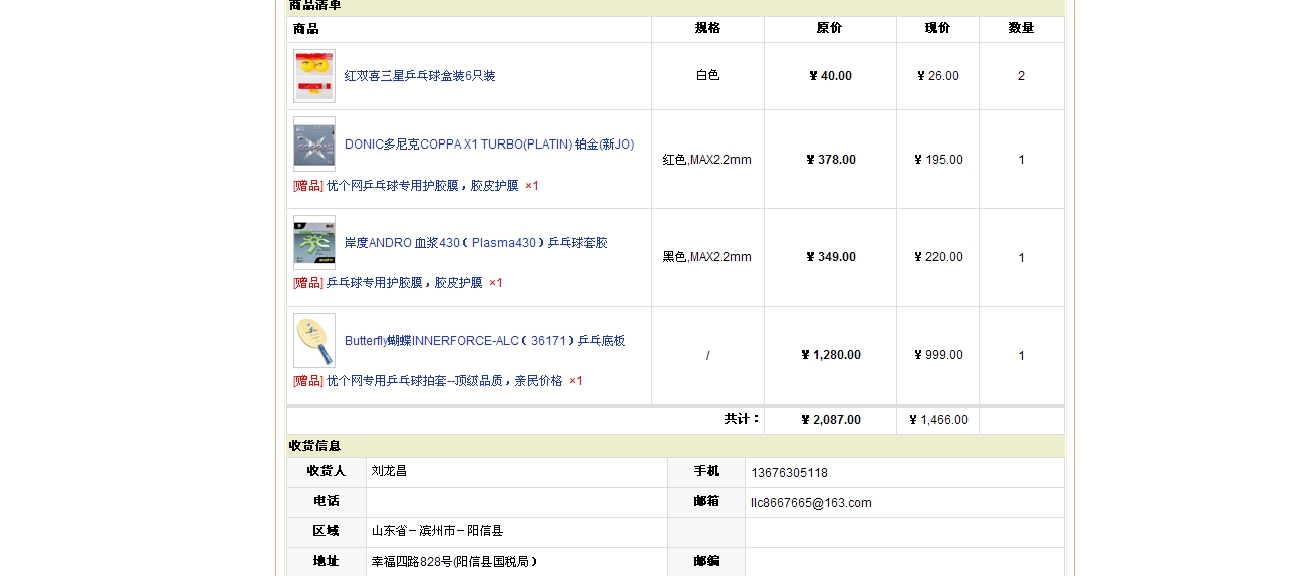Open the DONIC多尼克COPPA X1 TURBO product link

pos(489,144)
